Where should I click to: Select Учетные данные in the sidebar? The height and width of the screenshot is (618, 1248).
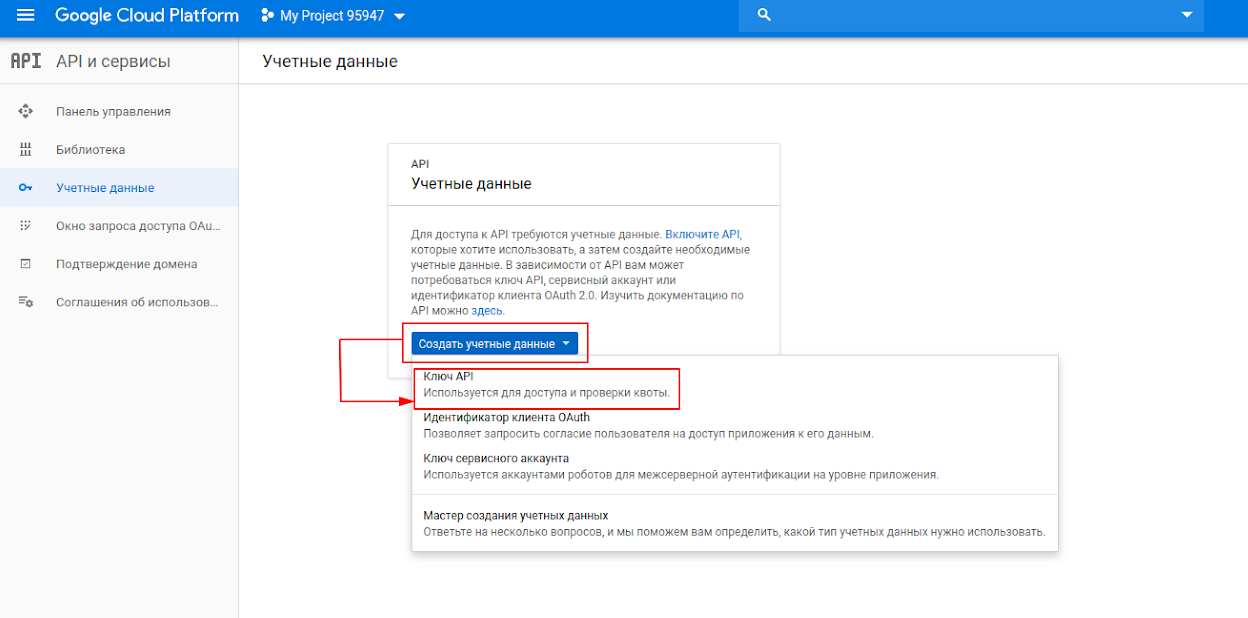point(119,188)
